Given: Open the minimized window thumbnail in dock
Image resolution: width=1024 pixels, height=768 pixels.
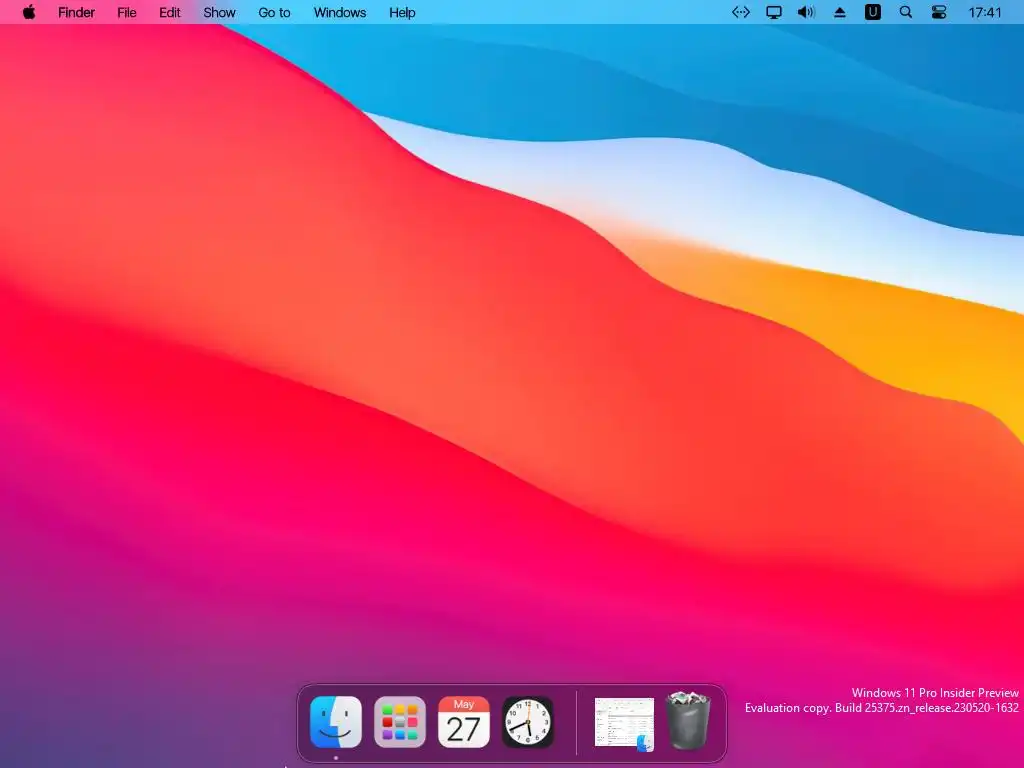Looking at the screenshot, I should [624, 724].
